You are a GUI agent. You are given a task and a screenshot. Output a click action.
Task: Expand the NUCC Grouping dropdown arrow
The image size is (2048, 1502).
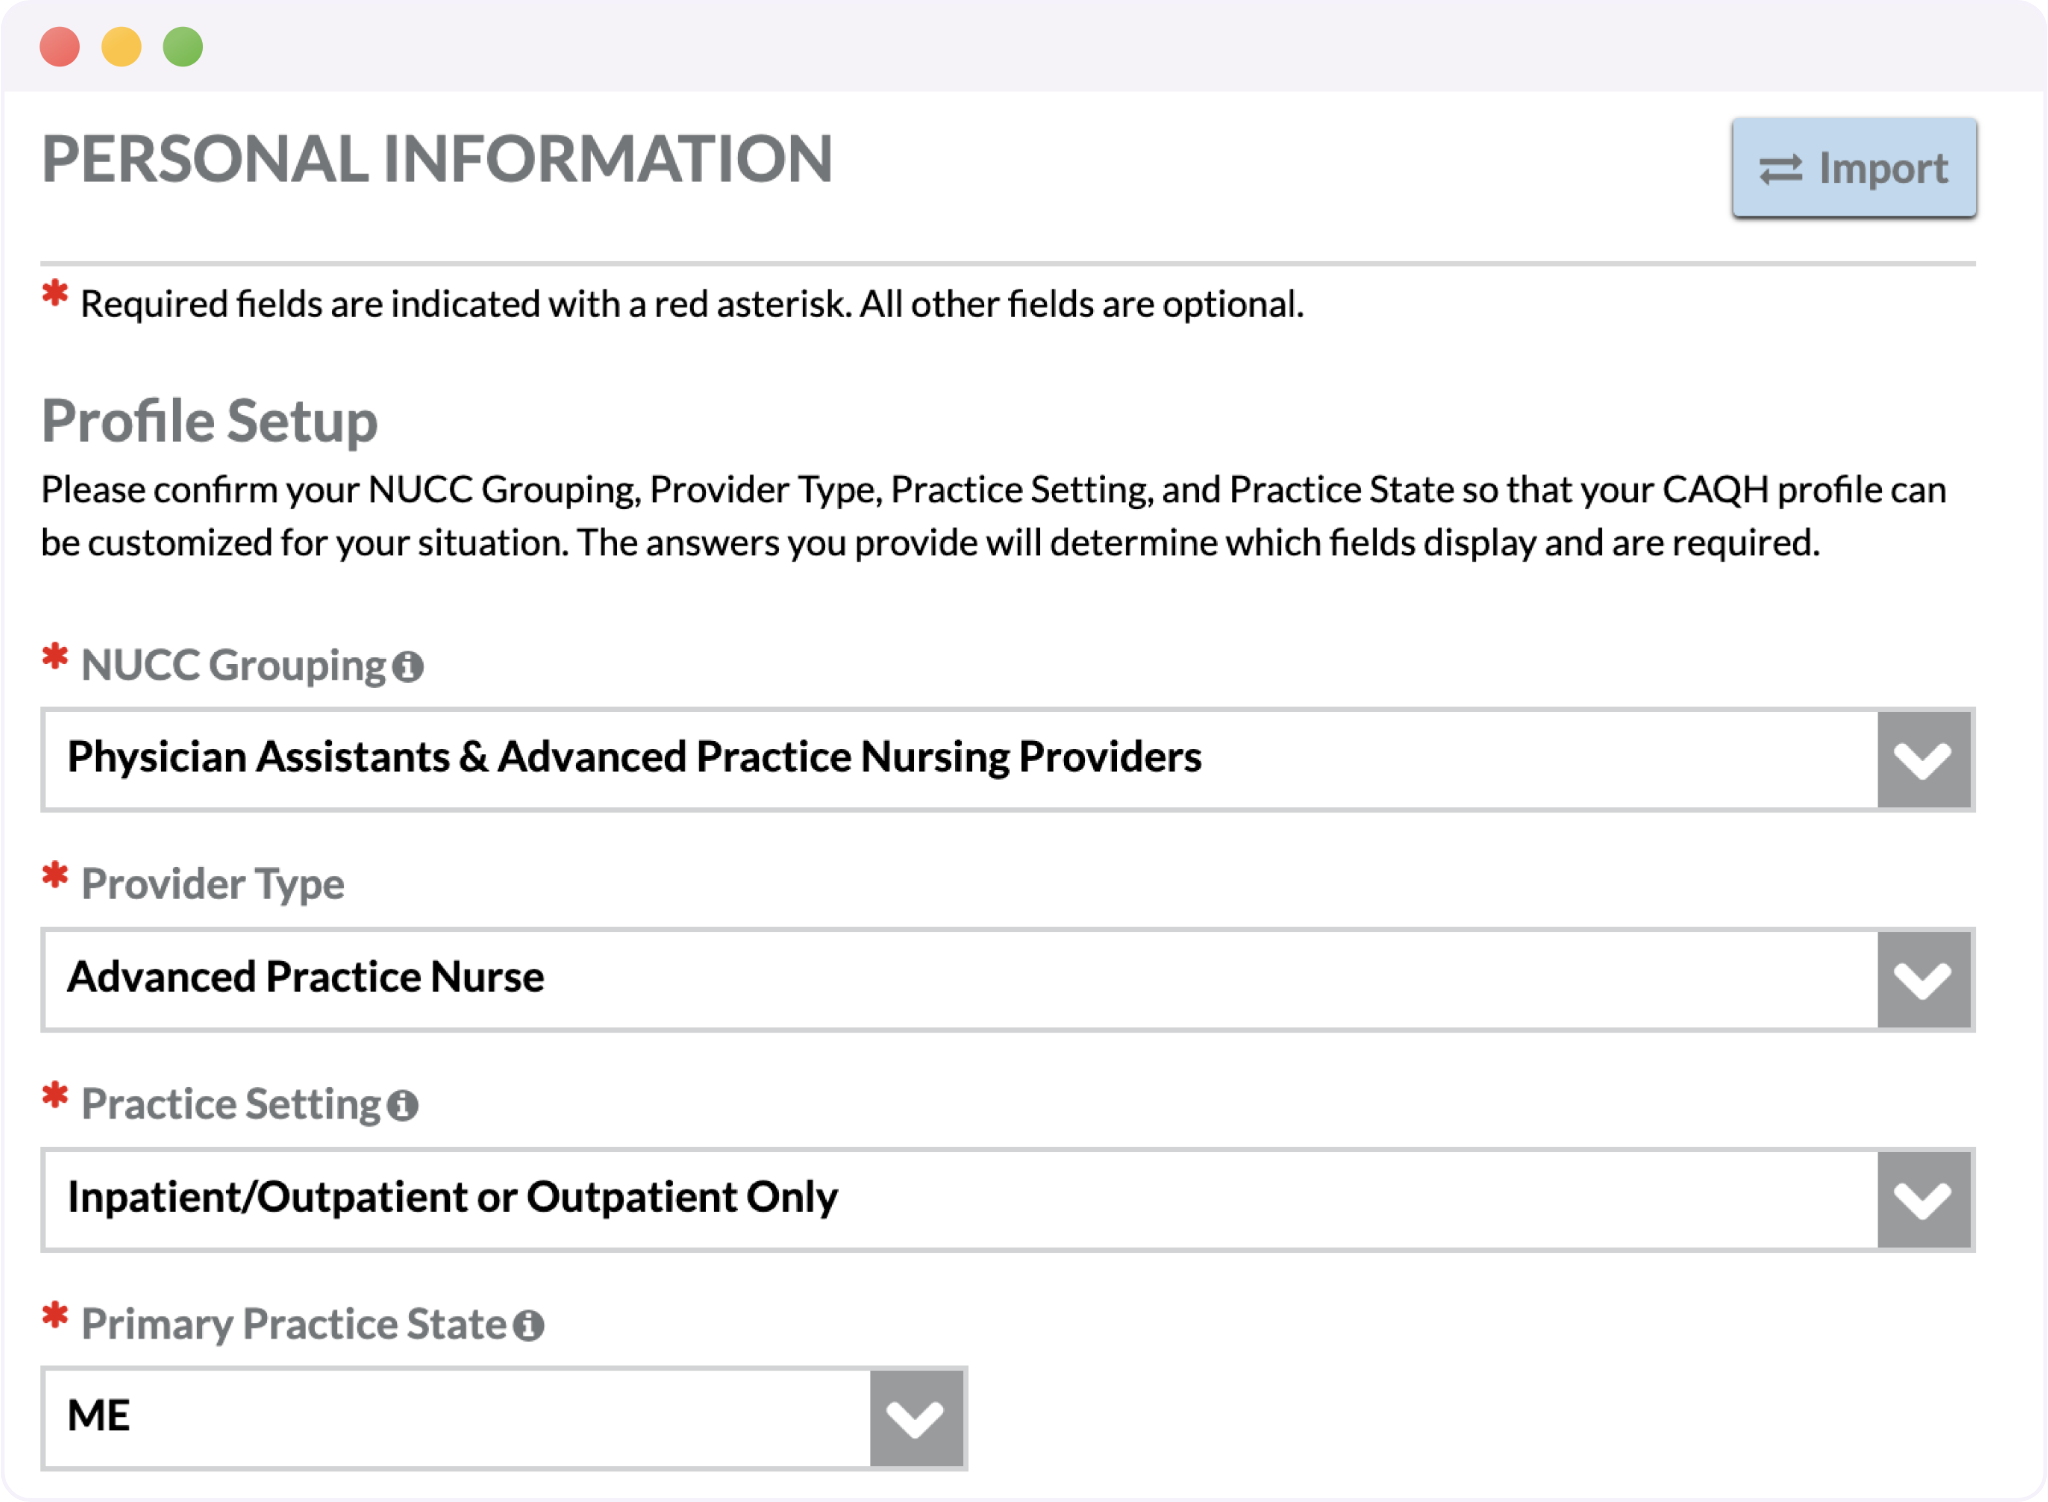coord(1923,760)
